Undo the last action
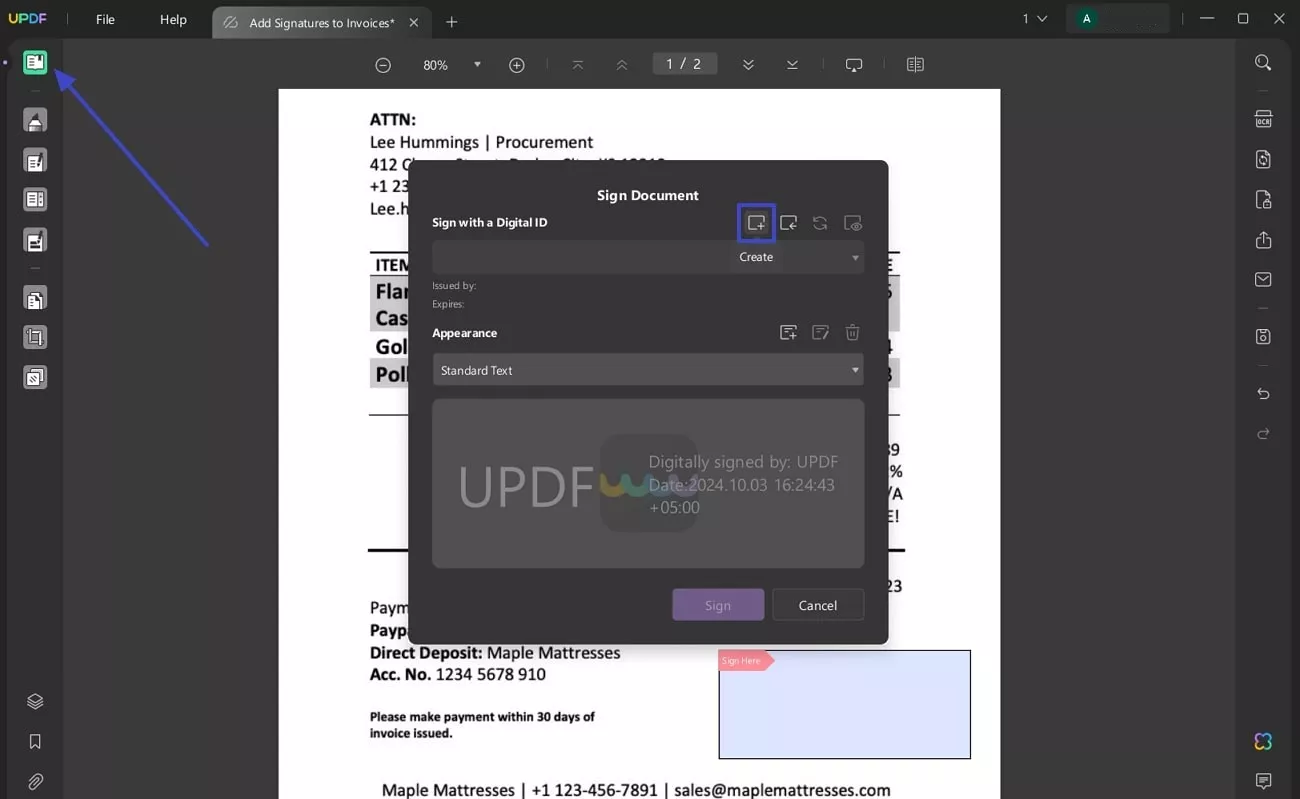 tap(1263, 394)
